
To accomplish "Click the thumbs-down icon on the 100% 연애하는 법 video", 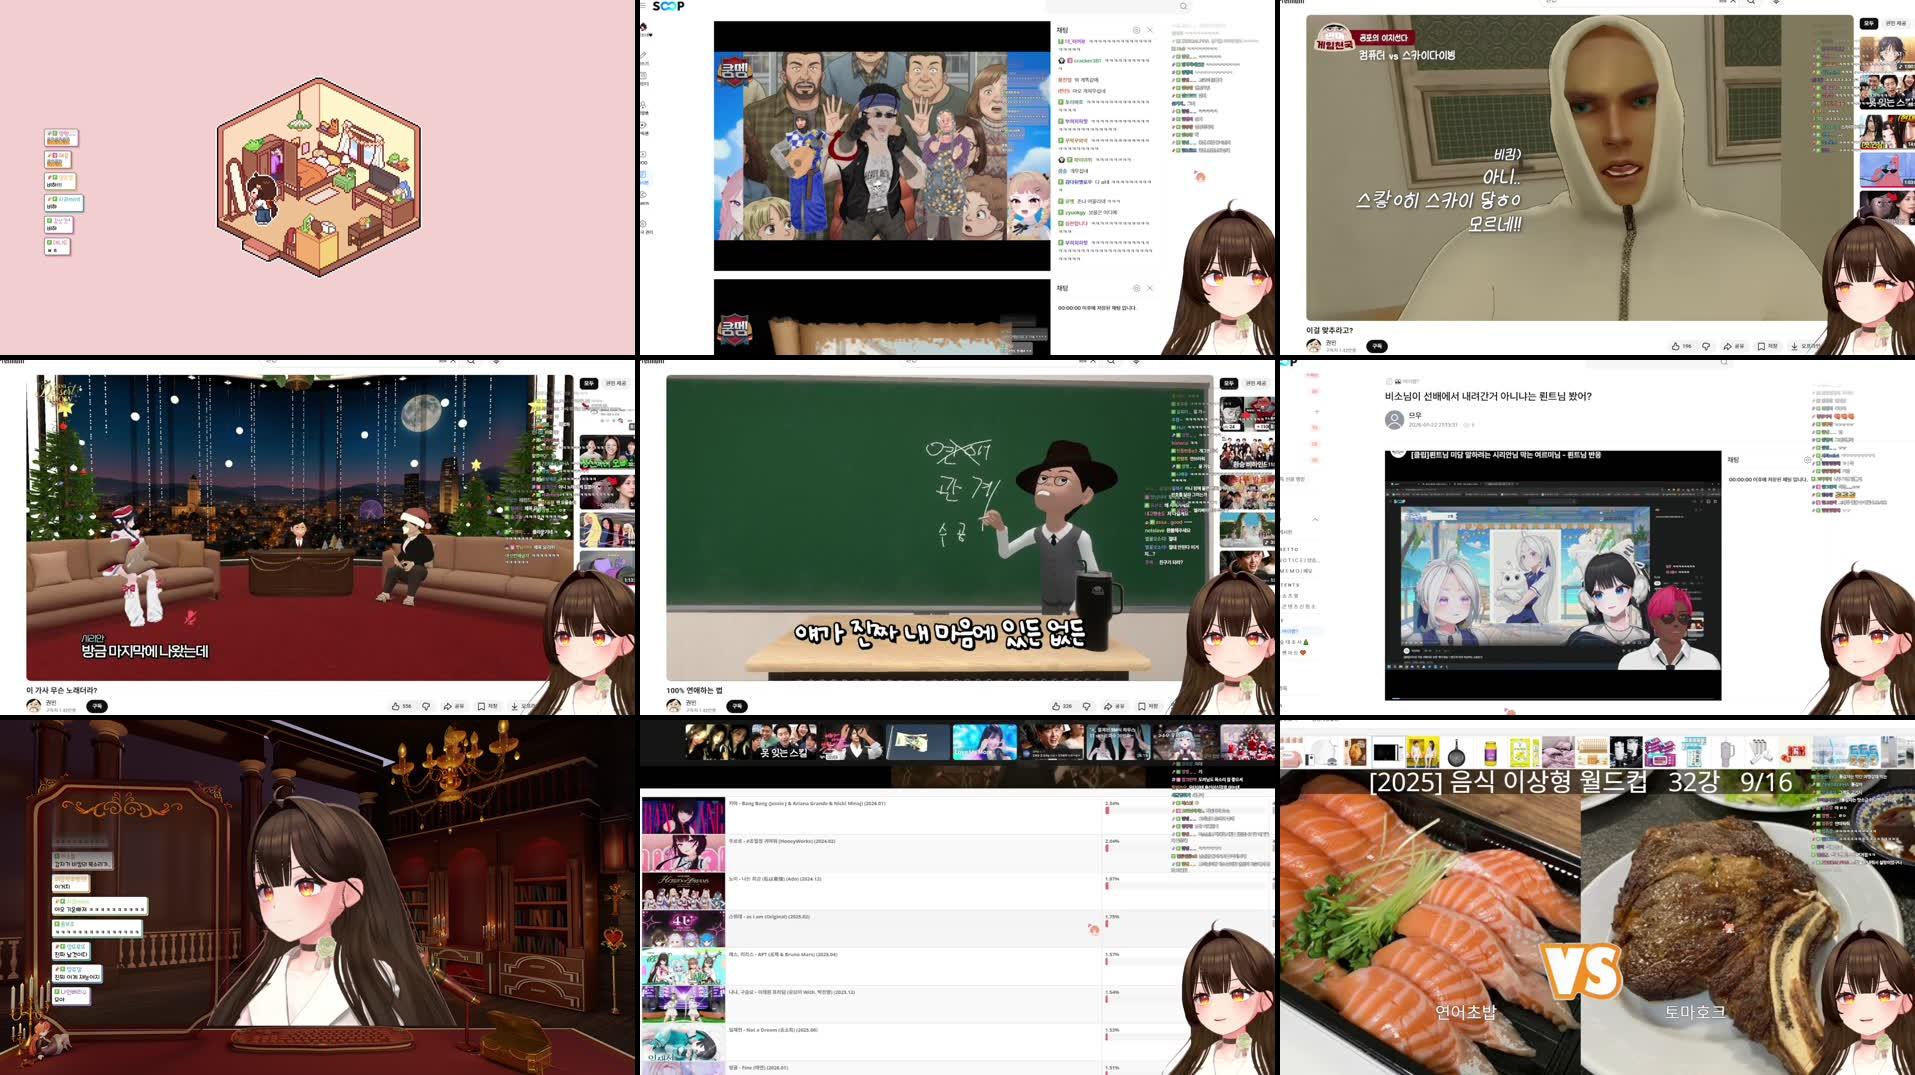I will [x=1087, y=705].
